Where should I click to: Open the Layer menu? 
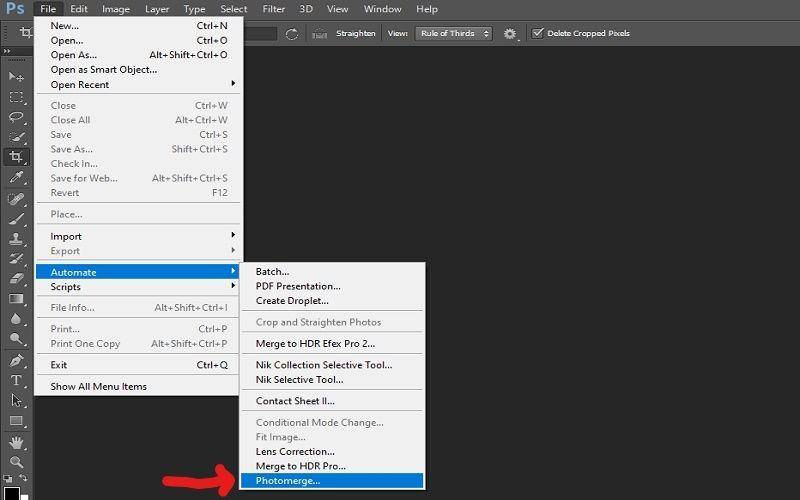(157, 9)
